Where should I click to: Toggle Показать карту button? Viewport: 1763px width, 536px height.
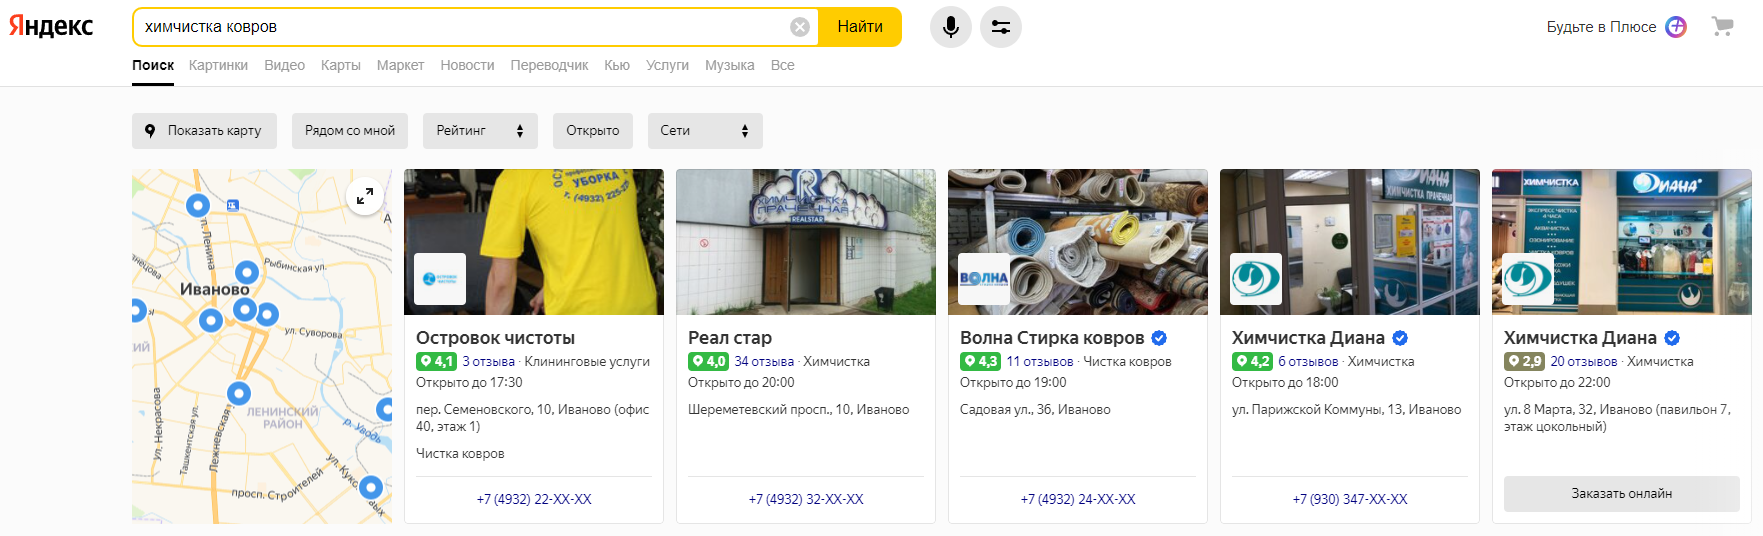[204, 131]
